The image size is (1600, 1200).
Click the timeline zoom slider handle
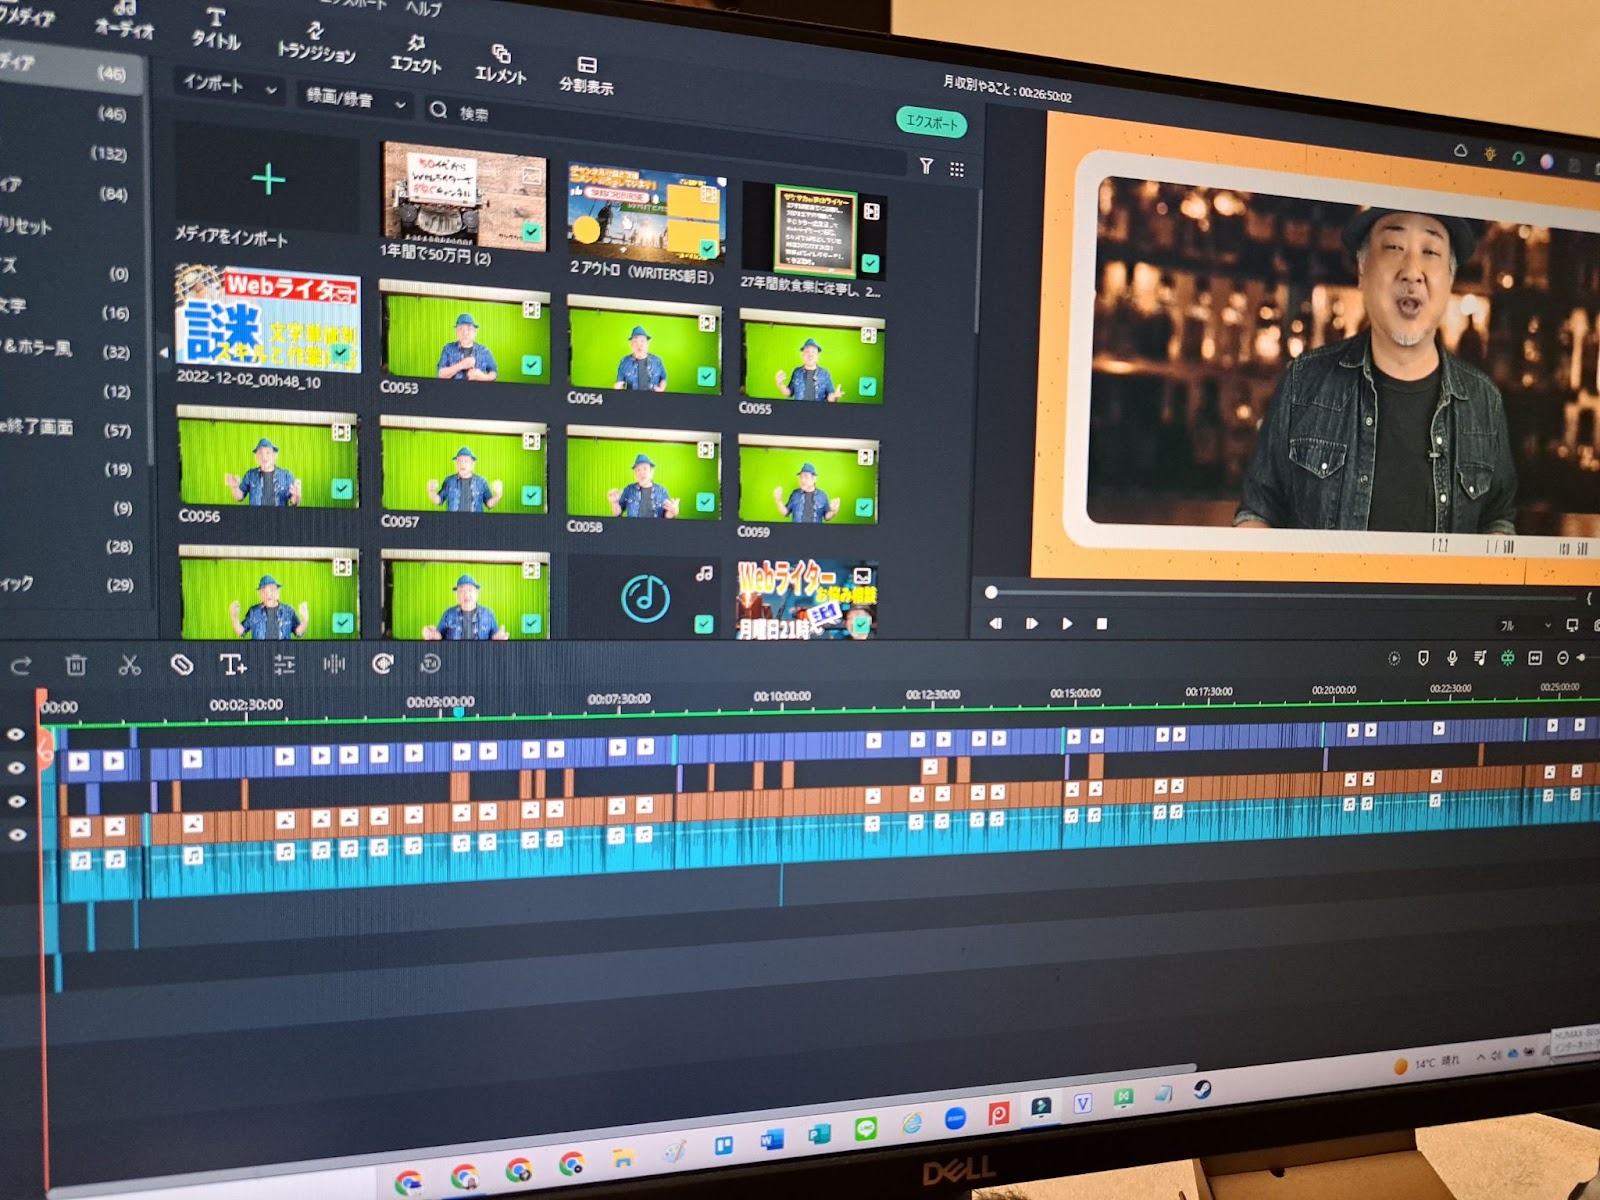pos(1581,657)
